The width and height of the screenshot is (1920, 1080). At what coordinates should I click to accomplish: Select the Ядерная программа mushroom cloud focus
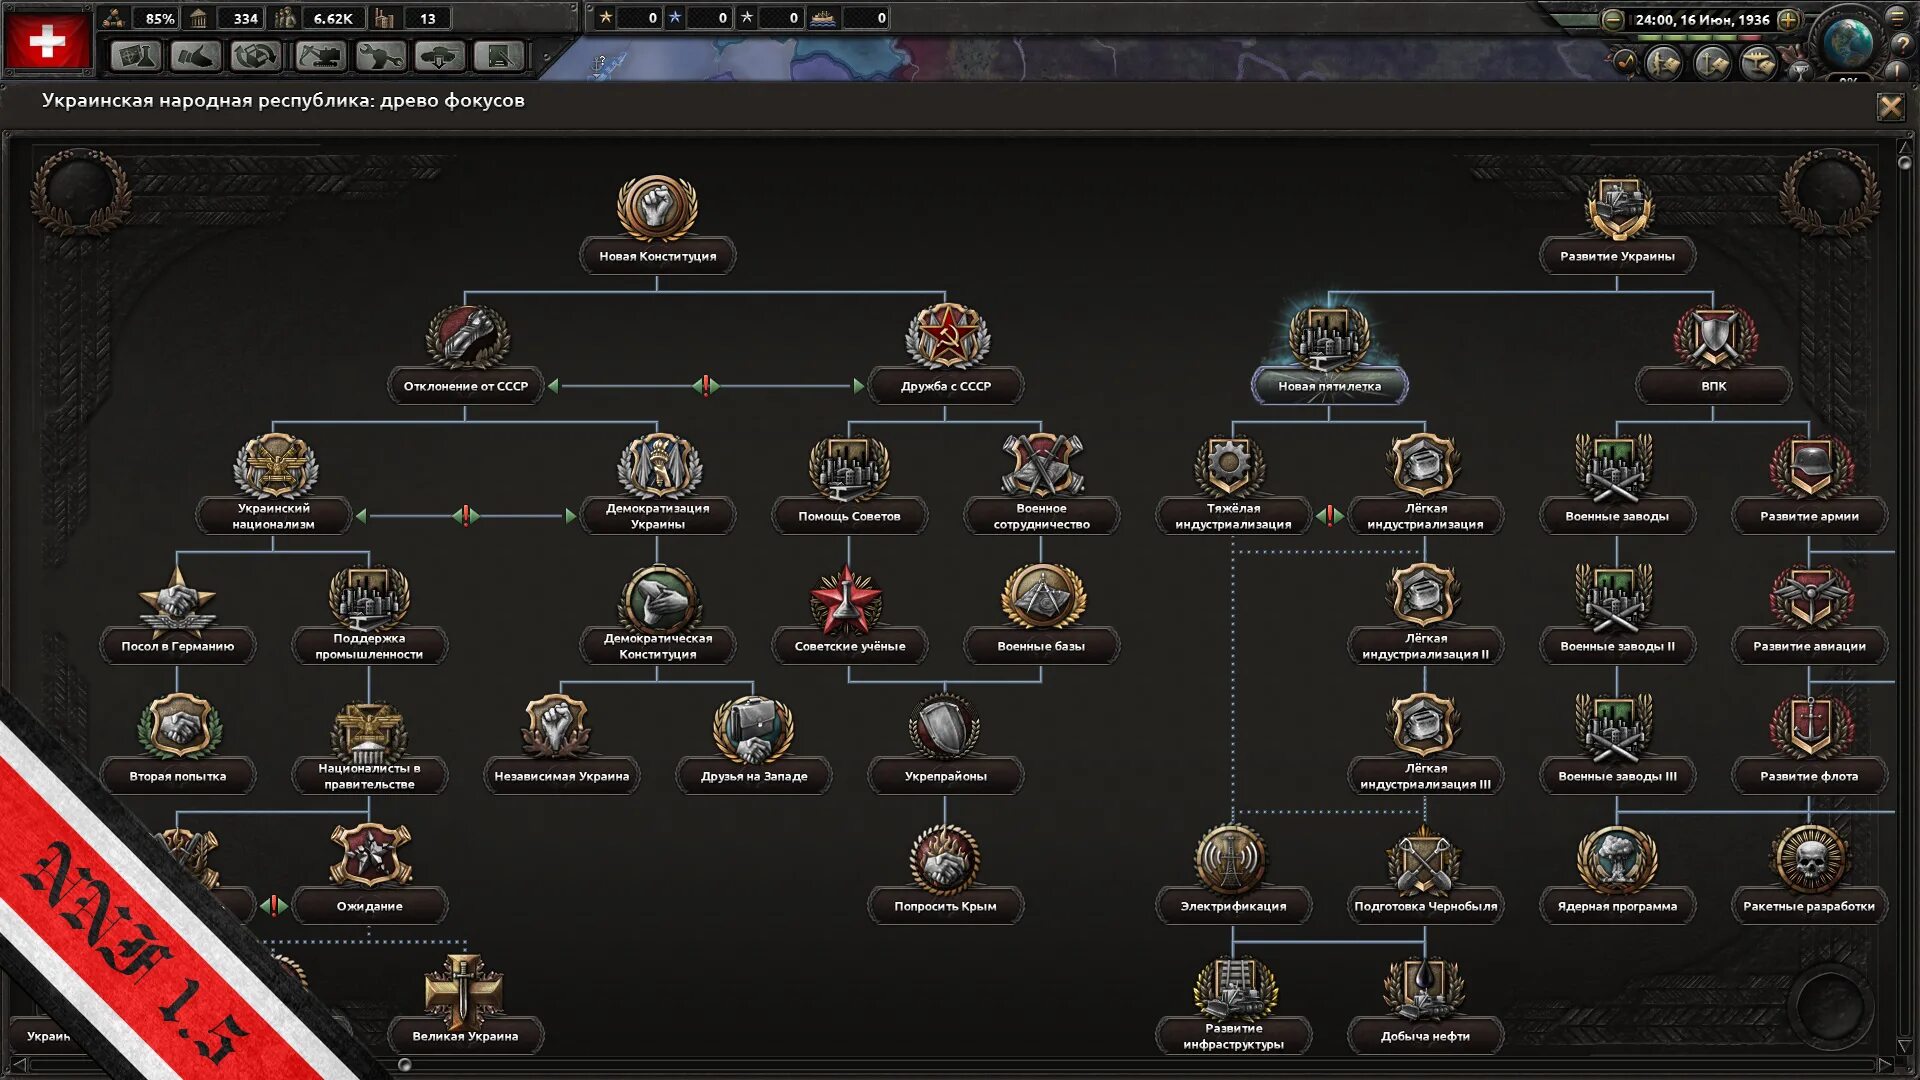tap(1617, 875)
